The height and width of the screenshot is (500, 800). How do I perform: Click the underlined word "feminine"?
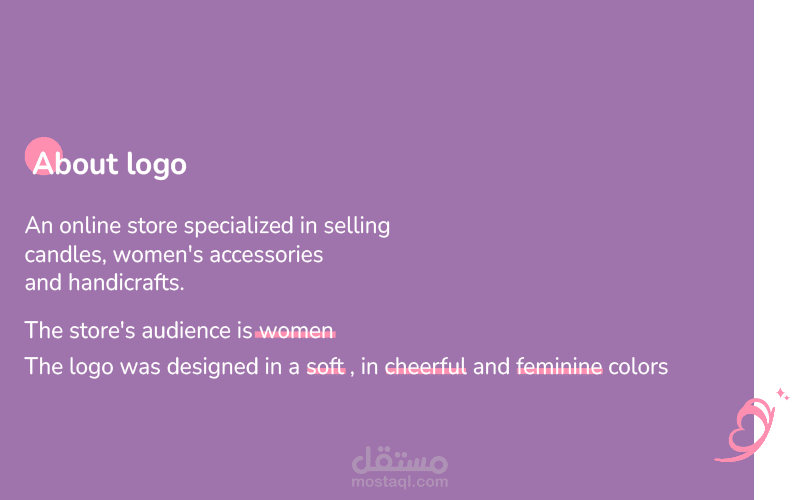coord(559,367)
